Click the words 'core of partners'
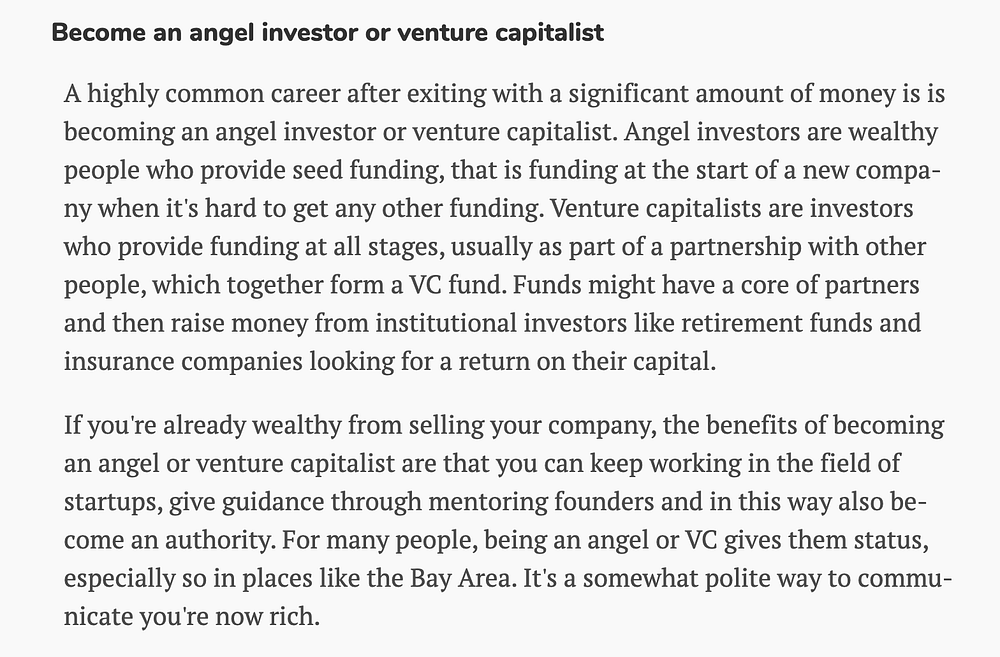Viewport: 1000px width, 657px height. 830,286
